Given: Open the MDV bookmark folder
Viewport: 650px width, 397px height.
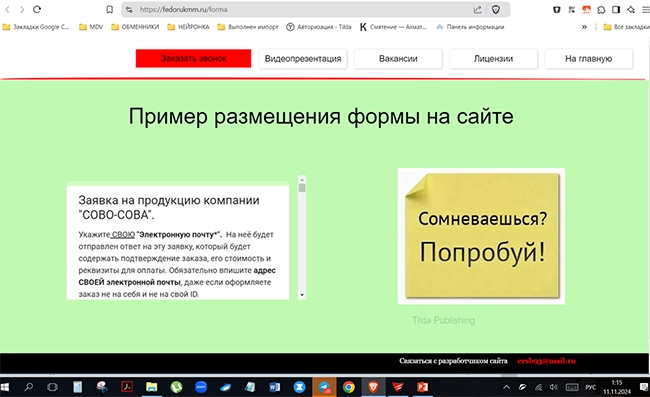Looking at the screenshot, I should coord(91,27).
